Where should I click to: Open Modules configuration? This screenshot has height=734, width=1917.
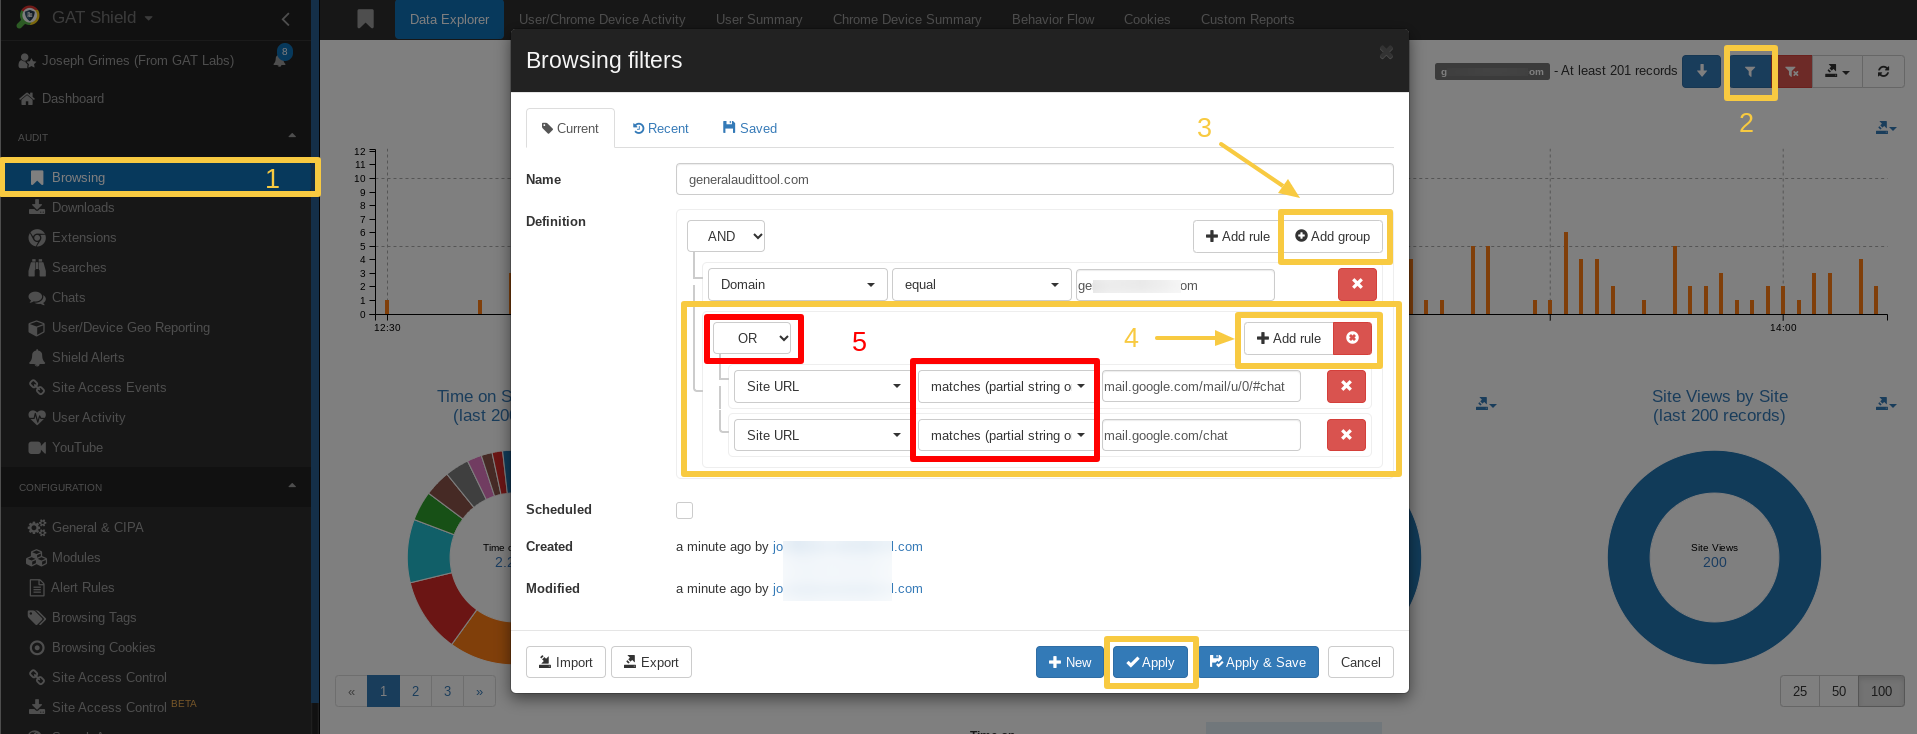coord(76,557)
